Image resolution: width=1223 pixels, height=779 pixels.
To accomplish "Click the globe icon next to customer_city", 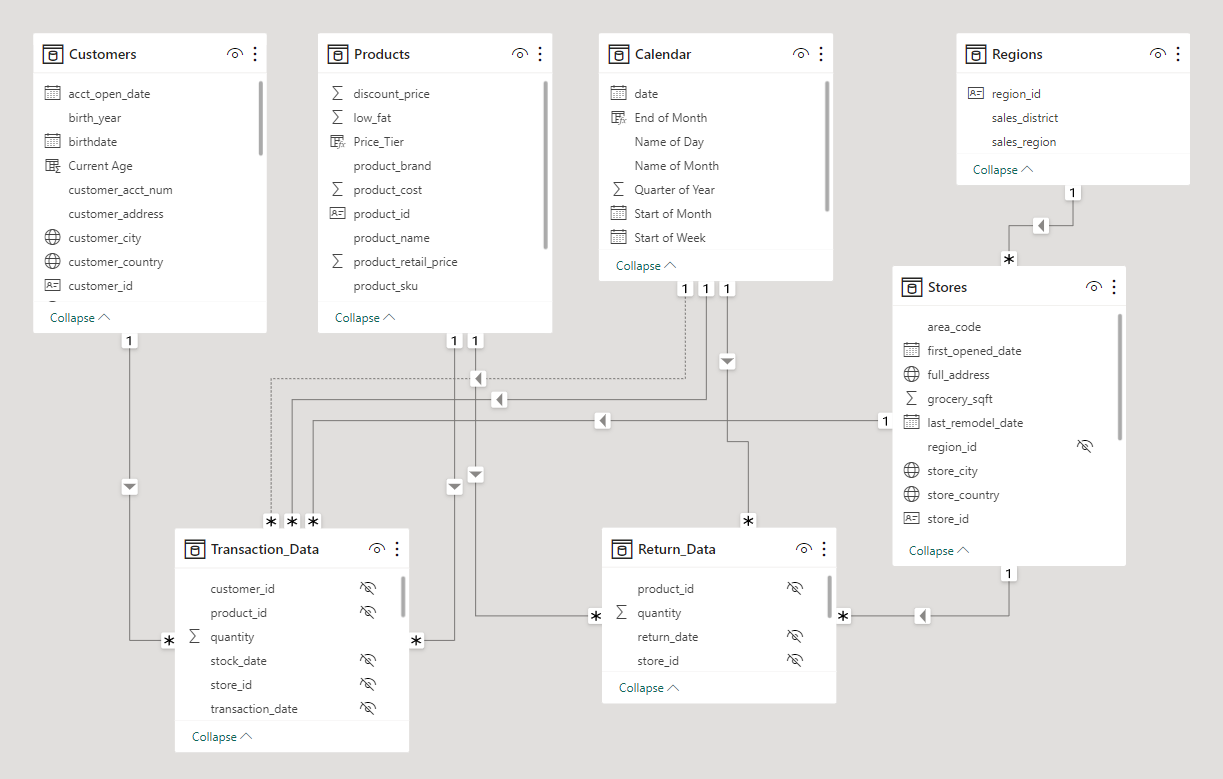I will click(x=53, y=238).
